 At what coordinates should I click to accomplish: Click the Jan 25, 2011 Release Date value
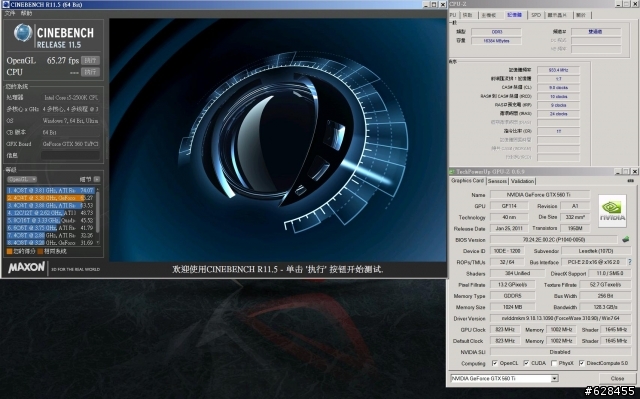(509, 228)
